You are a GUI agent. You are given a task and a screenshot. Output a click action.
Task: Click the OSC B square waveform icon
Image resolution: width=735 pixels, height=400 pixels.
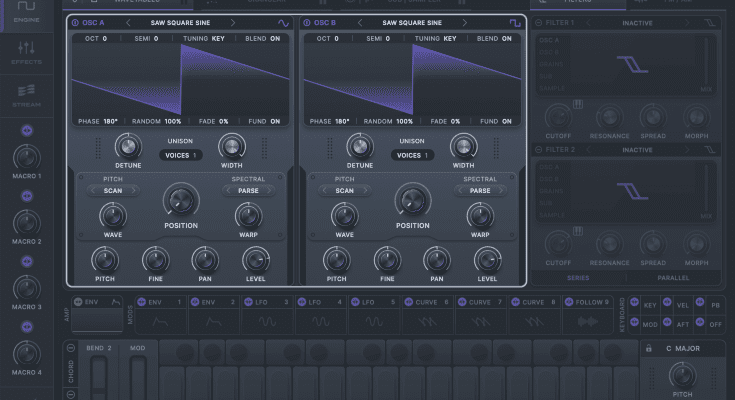point(515,22)
